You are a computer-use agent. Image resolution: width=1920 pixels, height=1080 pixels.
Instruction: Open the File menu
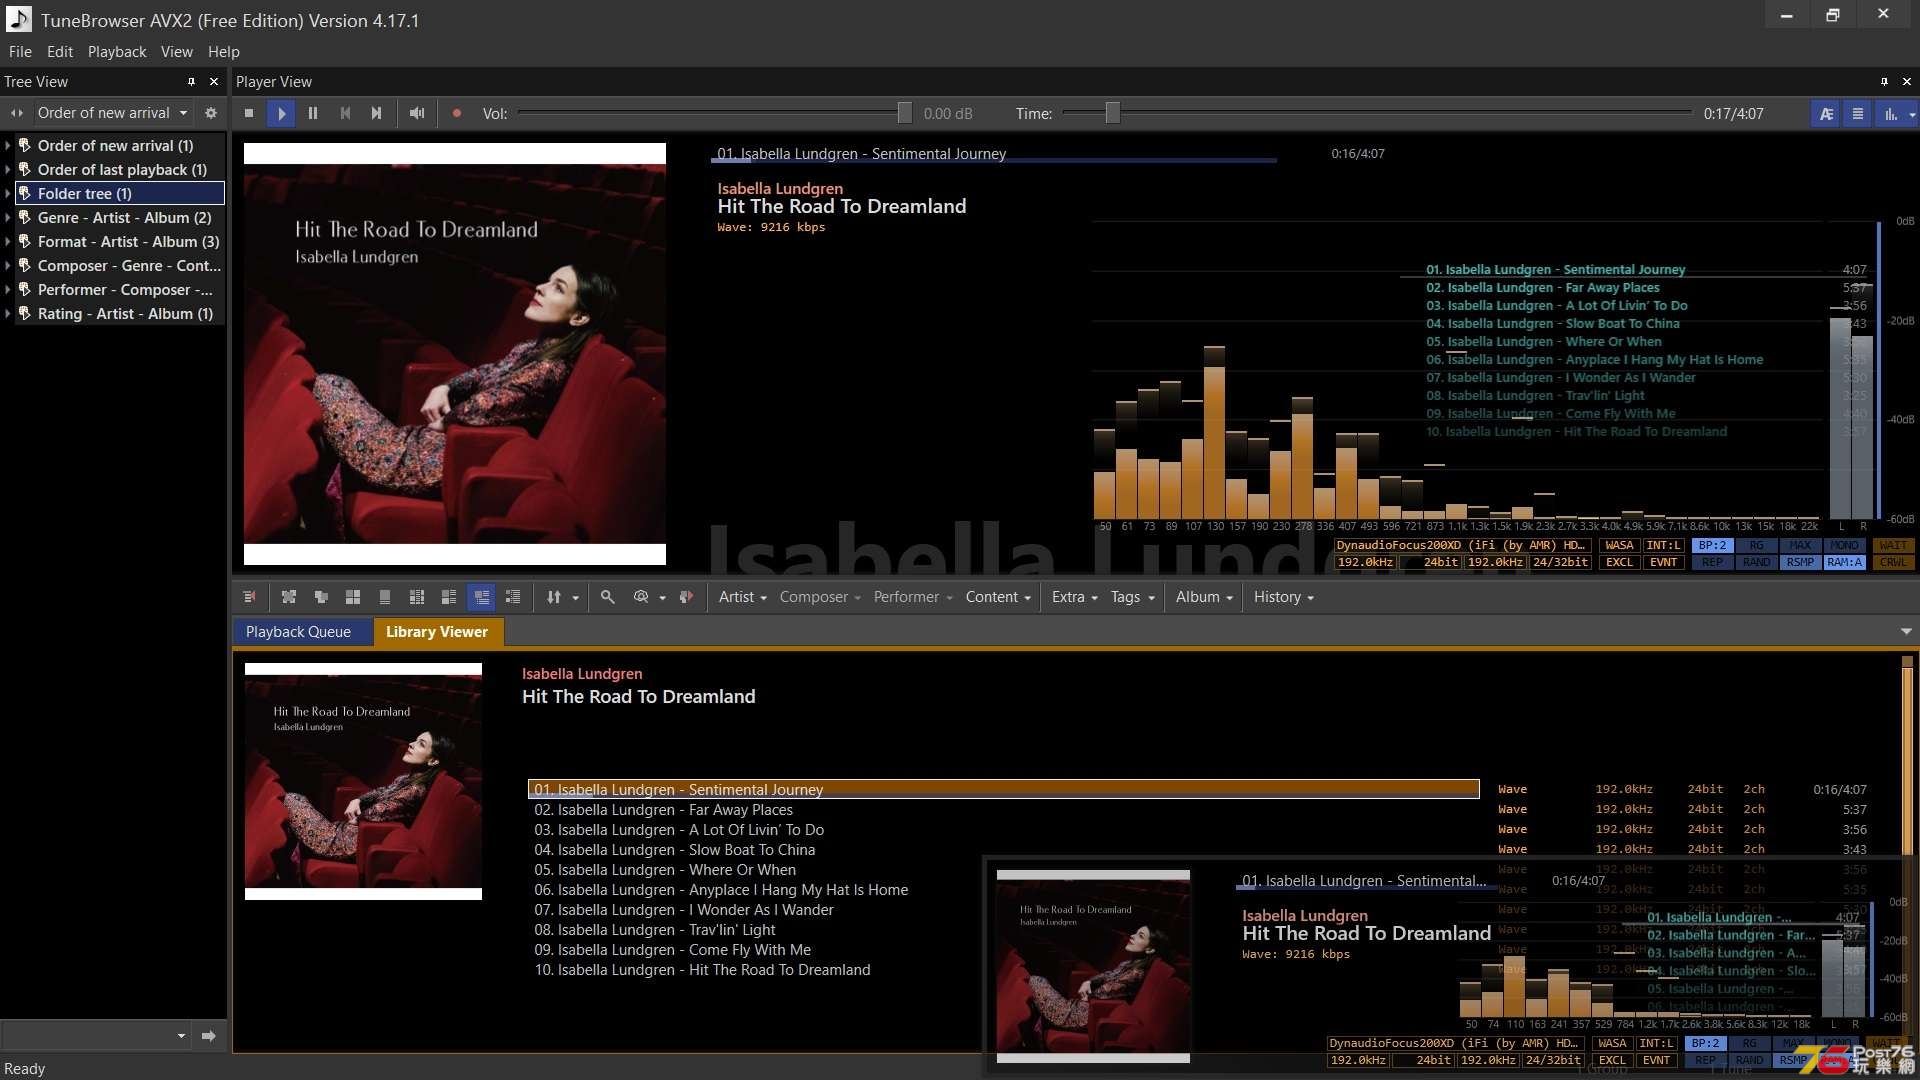(x=20, y=52)
